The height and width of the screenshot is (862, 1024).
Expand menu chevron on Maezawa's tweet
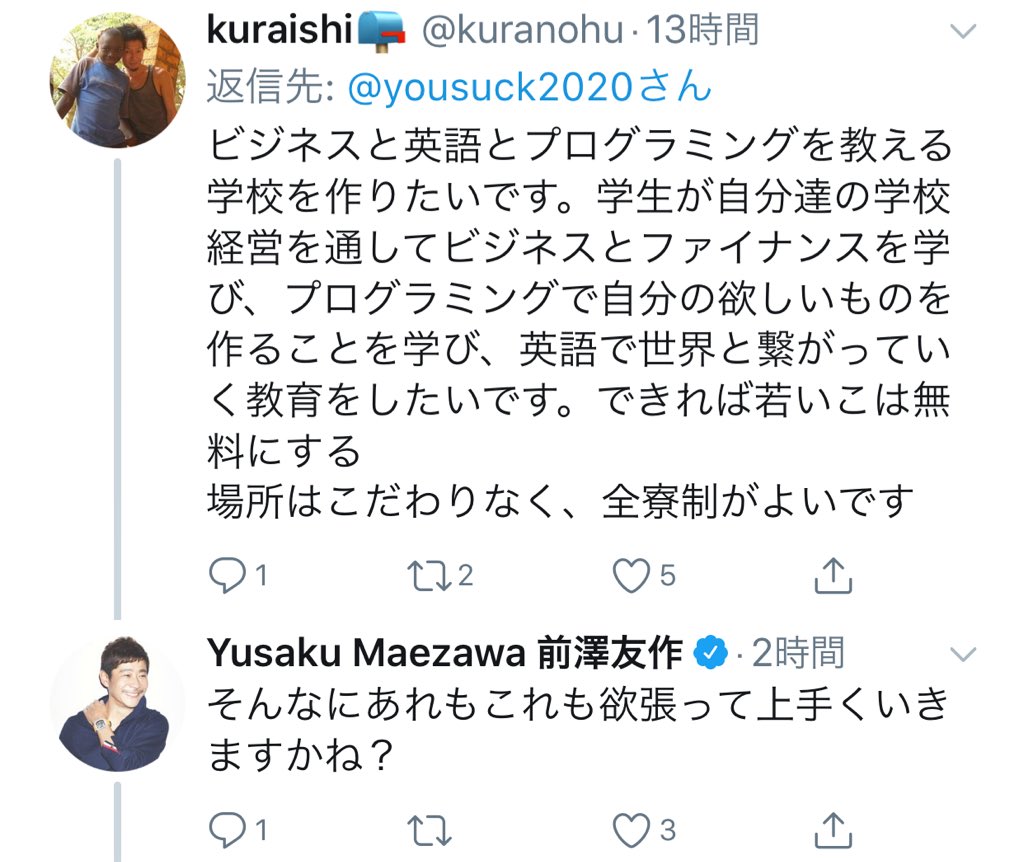pyautogui.click(x=962, y=655)
